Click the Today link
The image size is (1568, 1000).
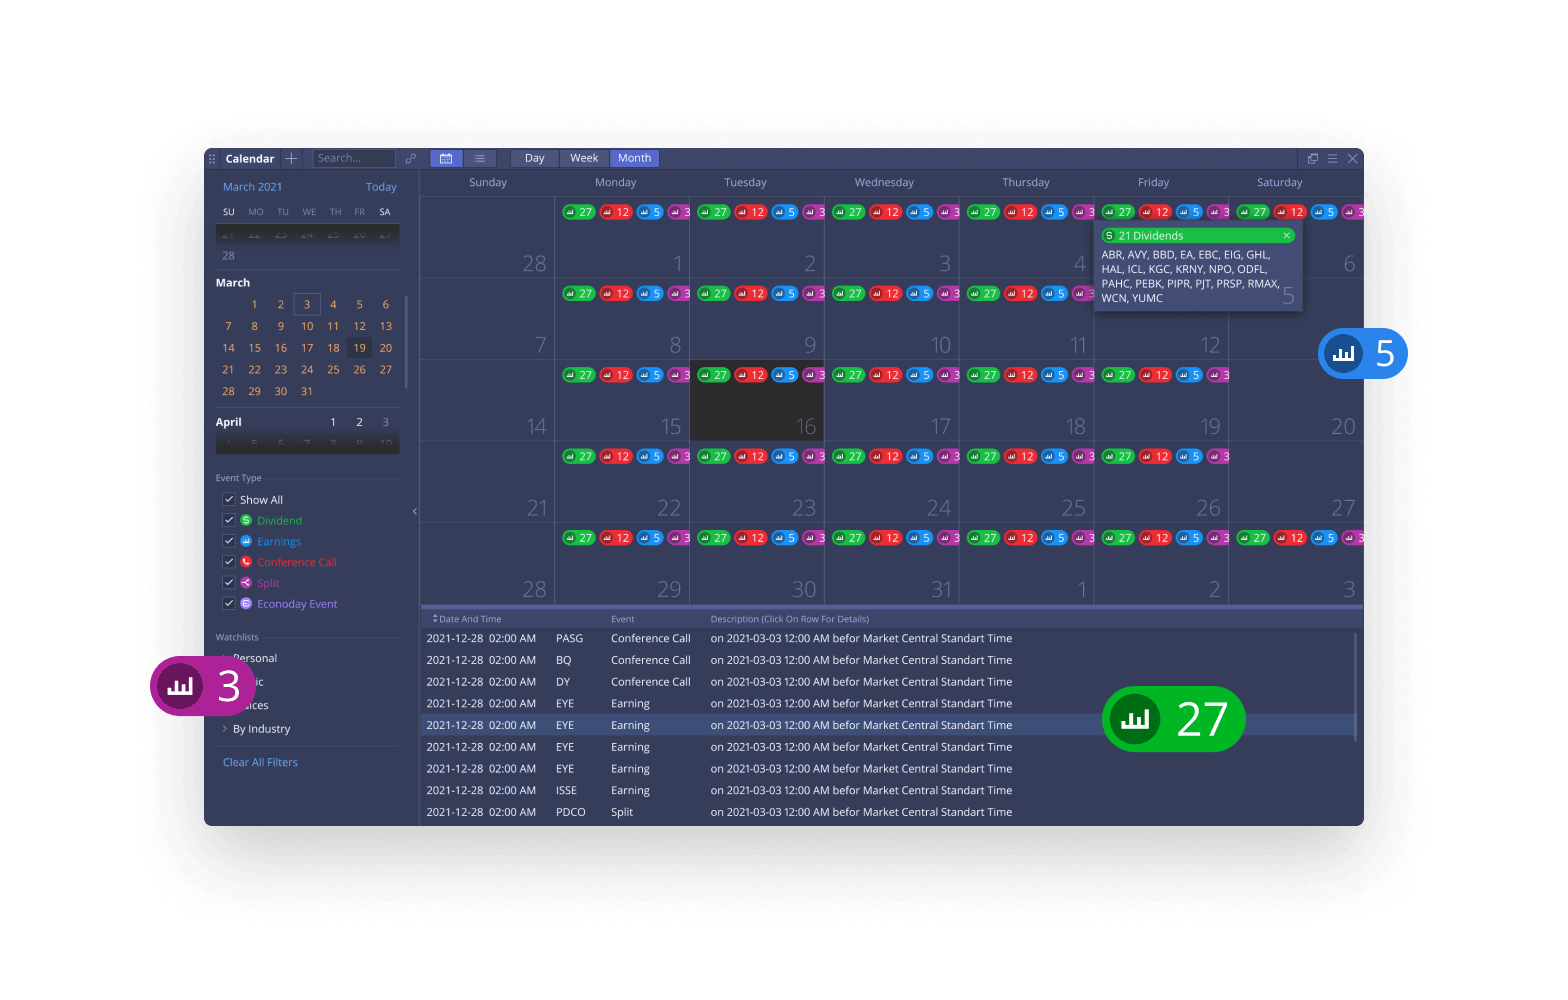(x=380, y=187)
